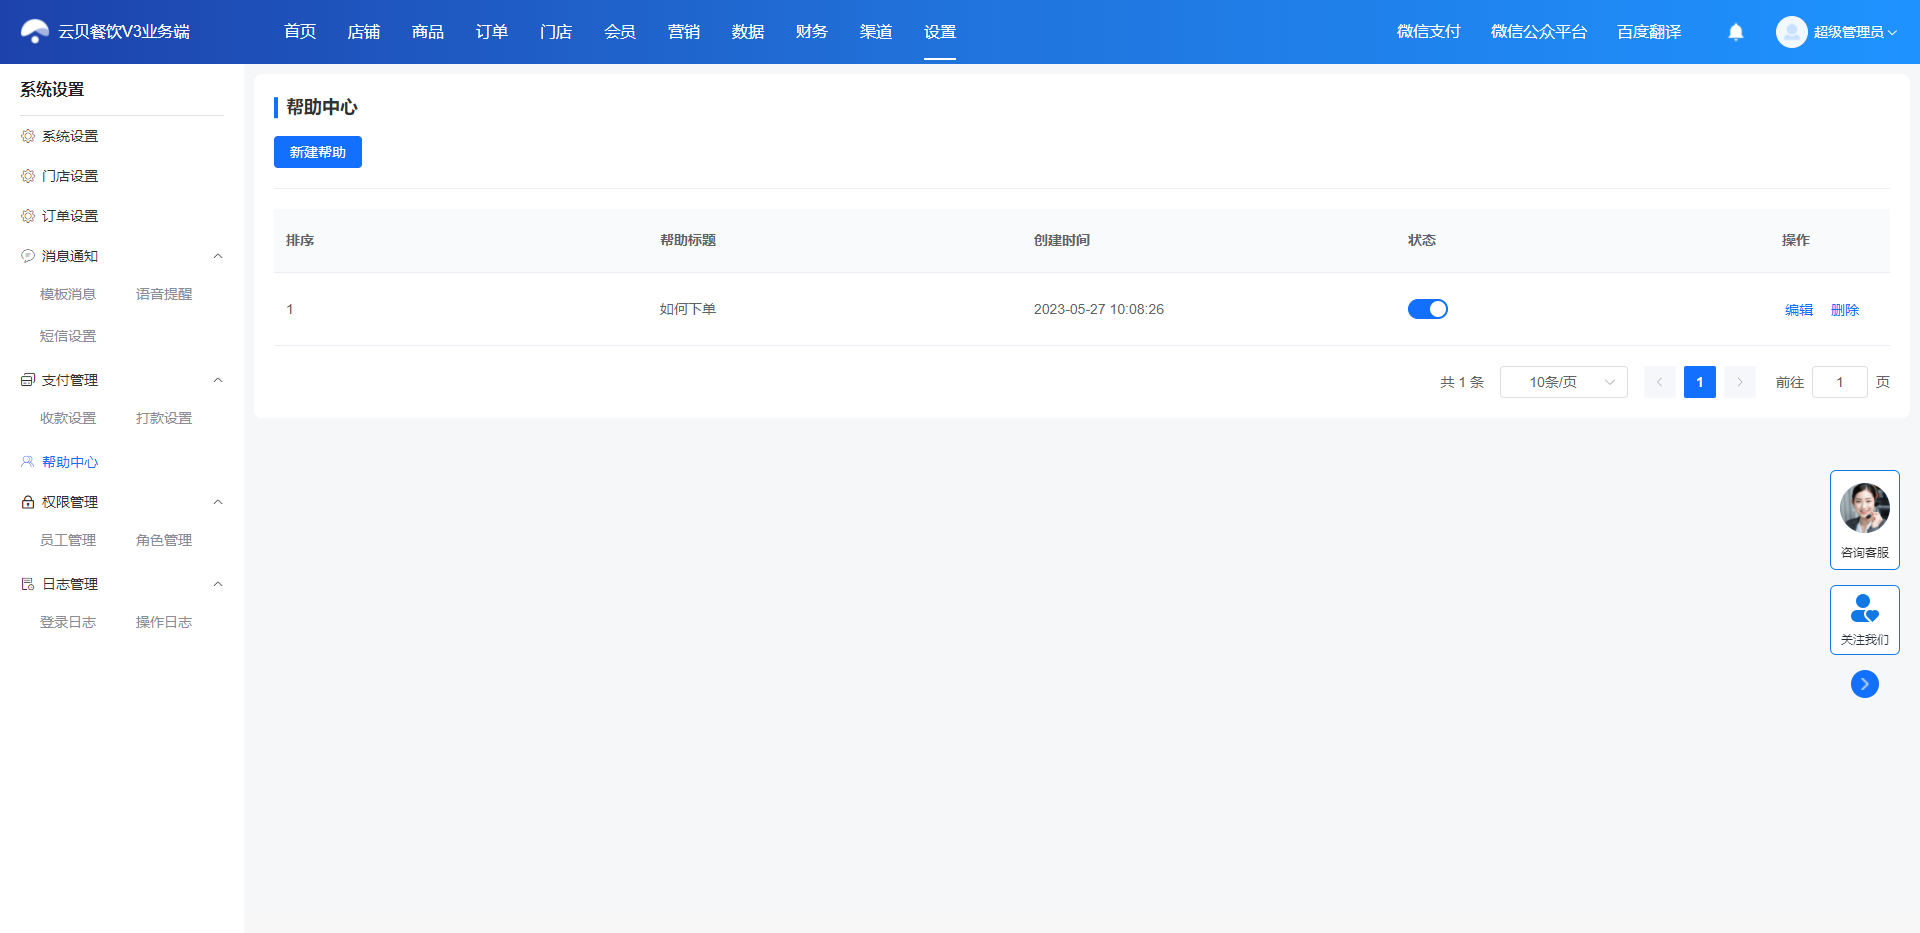This screenshot has width=1920, height=933.
Task: Click the 咨询客服 customer service avatar
Action: coord(1865,508)
